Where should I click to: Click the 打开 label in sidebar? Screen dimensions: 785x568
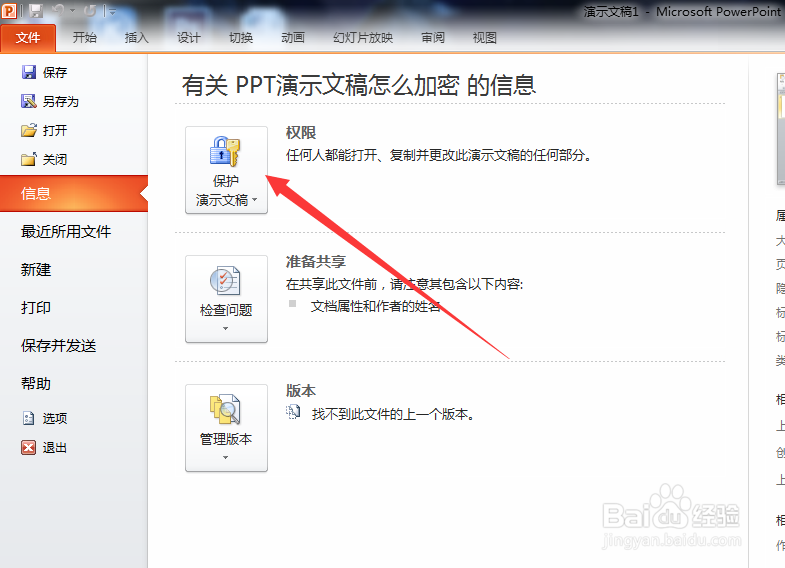(55, 131)
